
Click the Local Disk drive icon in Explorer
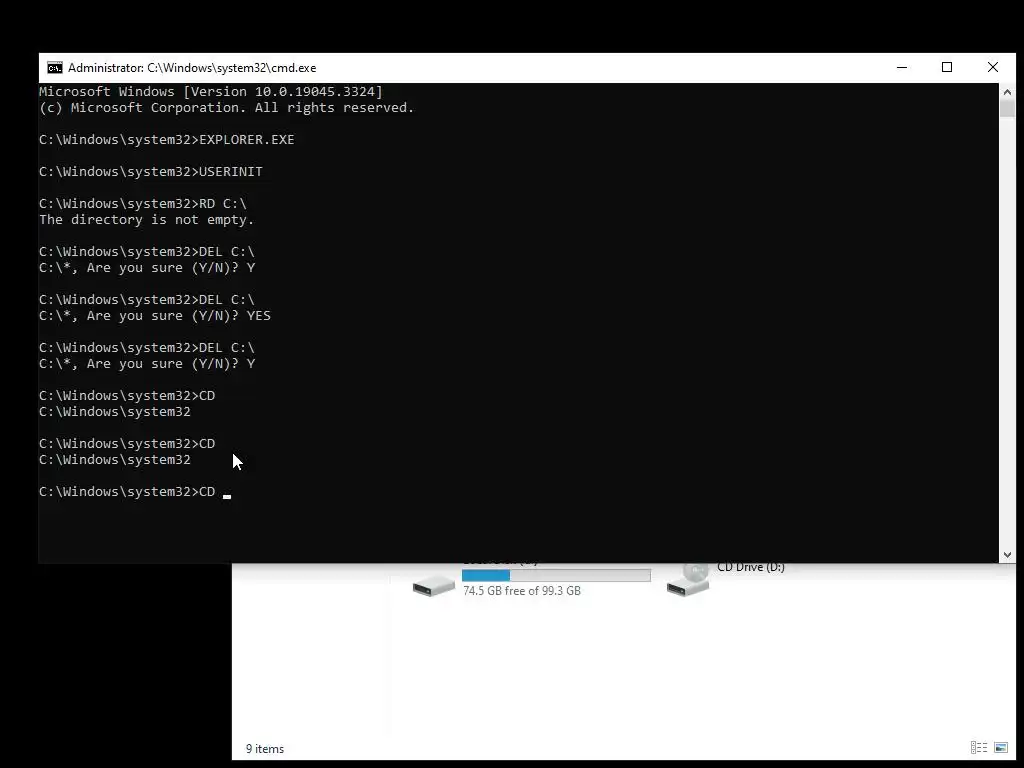(x=434, y=585)
